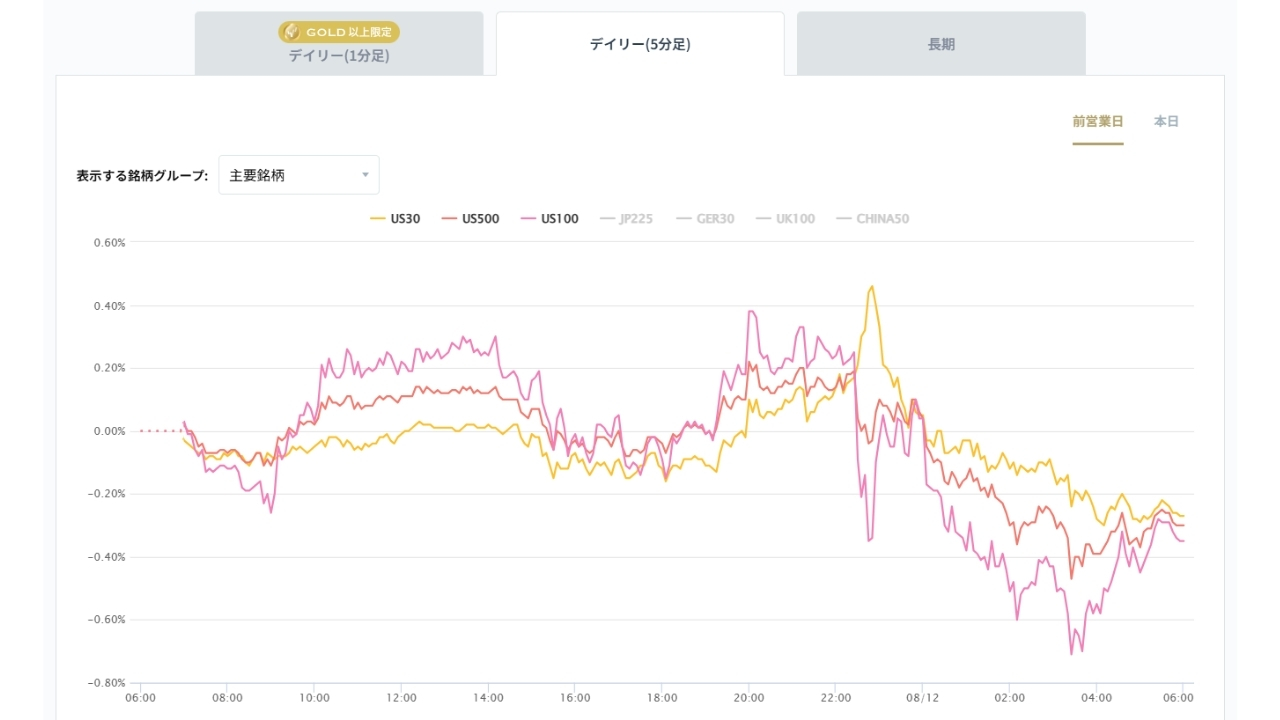
Task: Click the 04:00 time axis label
Action: point(1097,698)
